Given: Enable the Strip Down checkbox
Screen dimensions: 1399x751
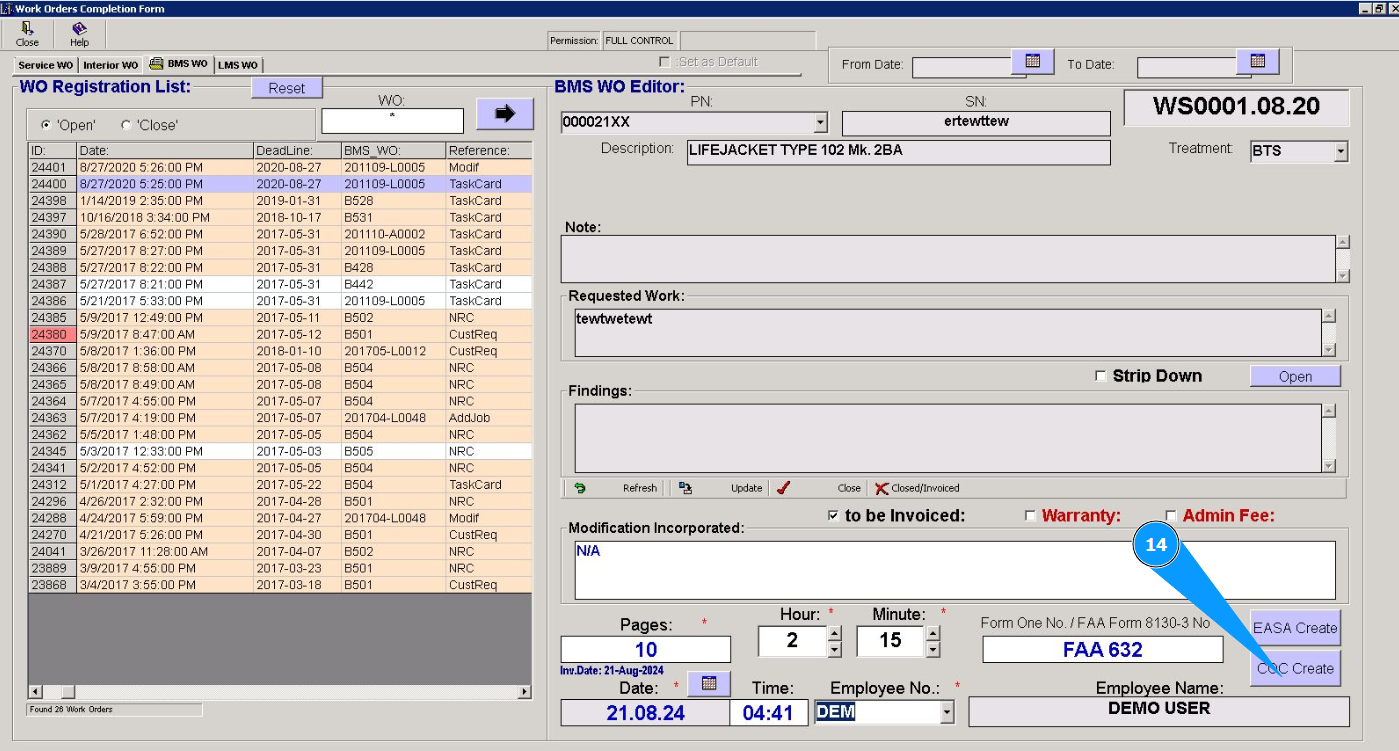Looking at the screenshot, I should tap(1101, 376).
